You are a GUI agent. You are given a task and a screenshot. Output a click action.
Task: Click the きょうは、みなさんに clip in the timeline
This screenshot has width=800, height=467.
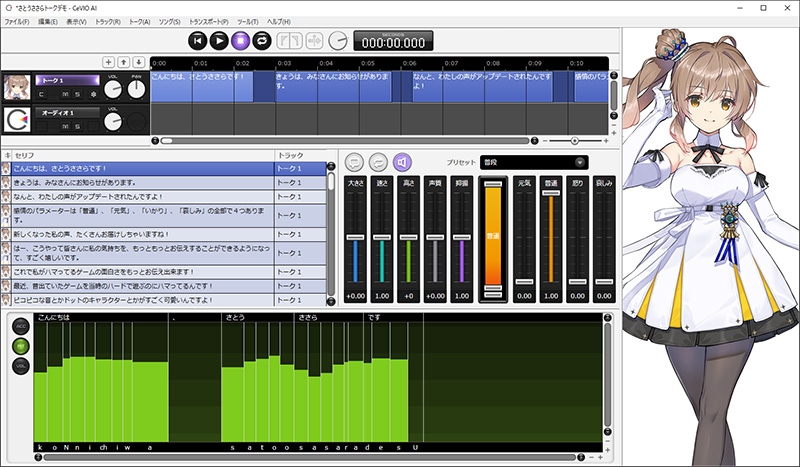tap(333, 86)
